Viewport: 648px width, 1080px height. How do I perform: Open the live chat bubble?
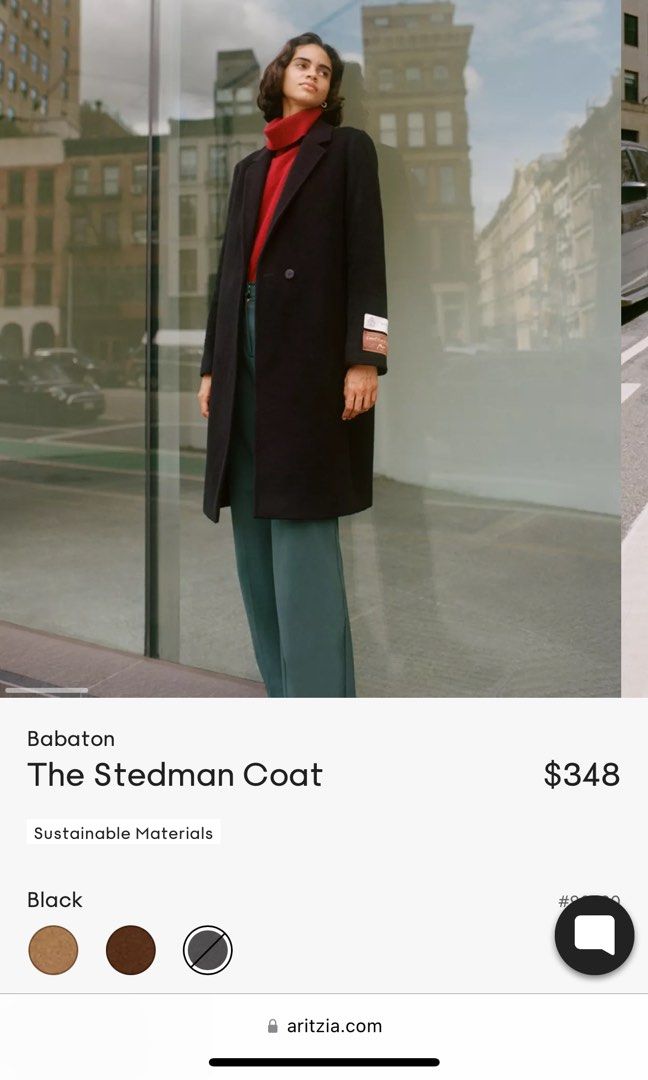[594, 935]
